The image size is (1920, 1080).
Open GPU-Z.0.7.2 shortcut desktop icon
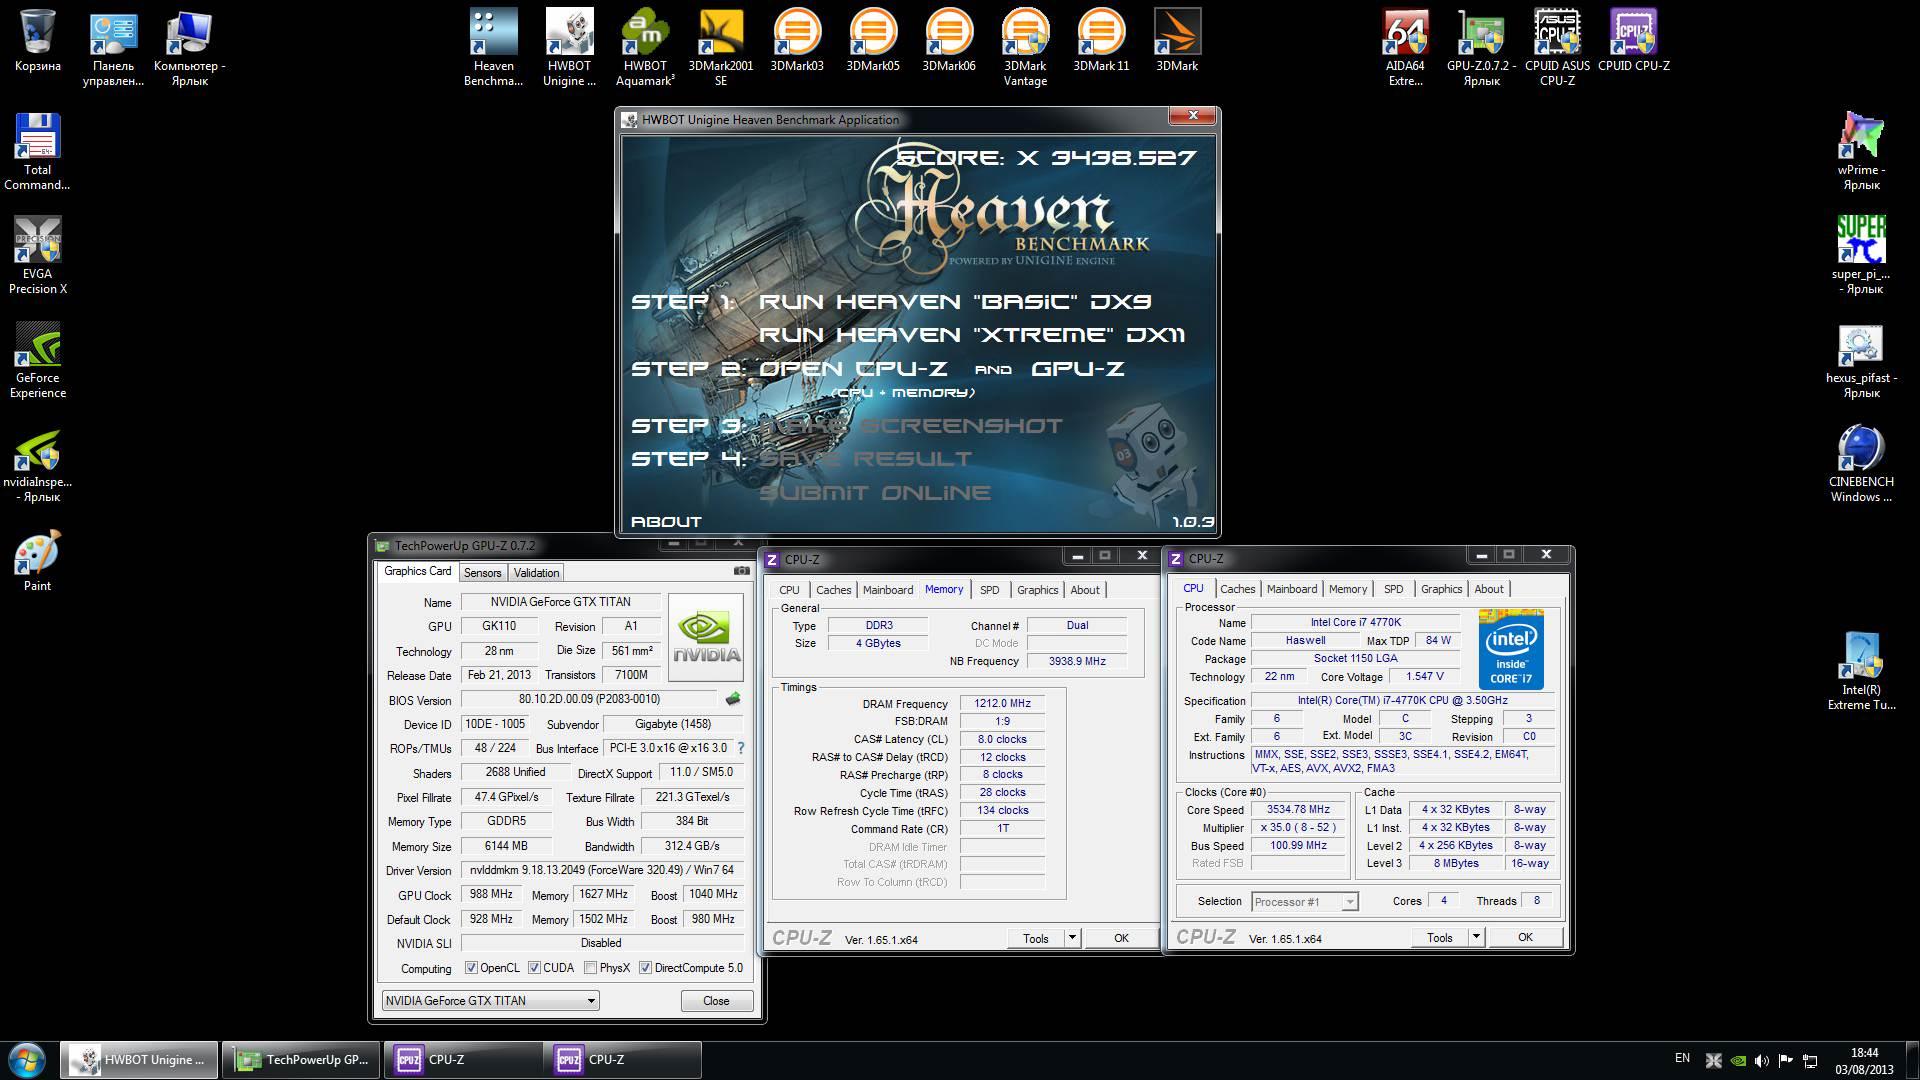1481,50
